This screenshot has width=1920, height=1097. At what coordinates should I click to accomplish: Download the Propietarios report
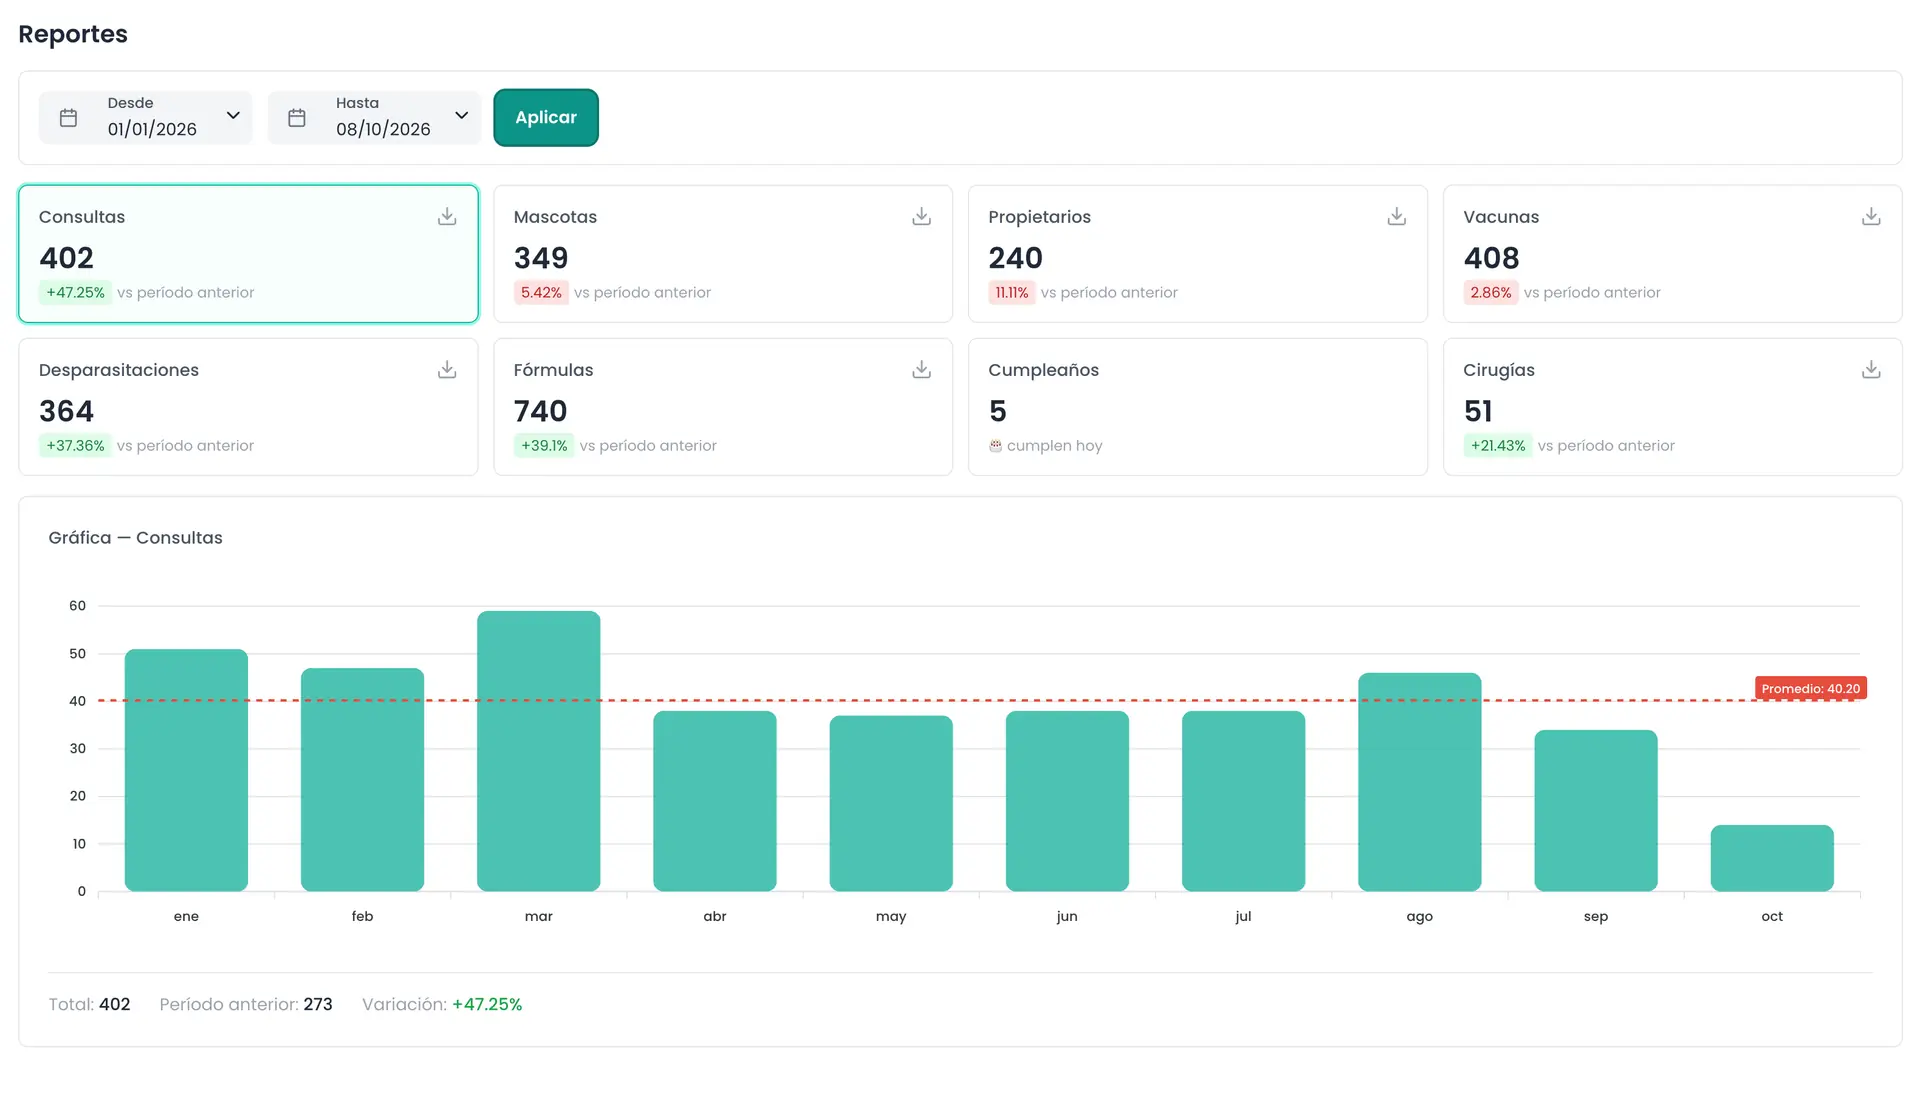tap(1397, 217)
